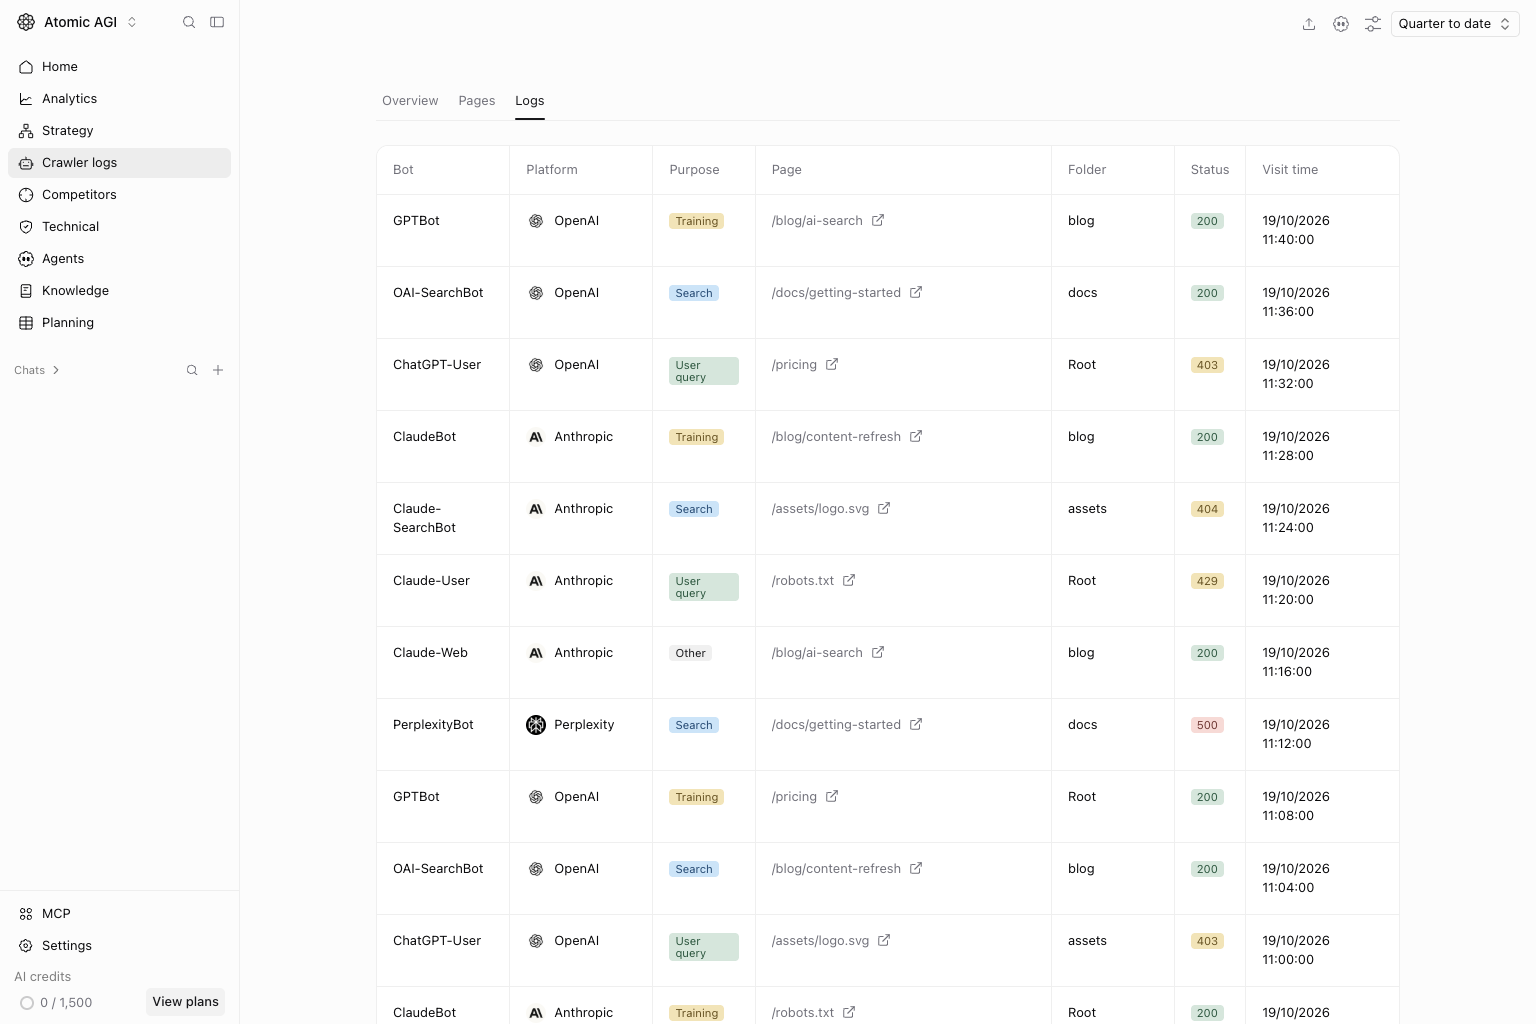Open external link icon beside /assets/logo.svg 404 row
The width and height of the screenshot is (1536, 1024).
click(884, 508)
